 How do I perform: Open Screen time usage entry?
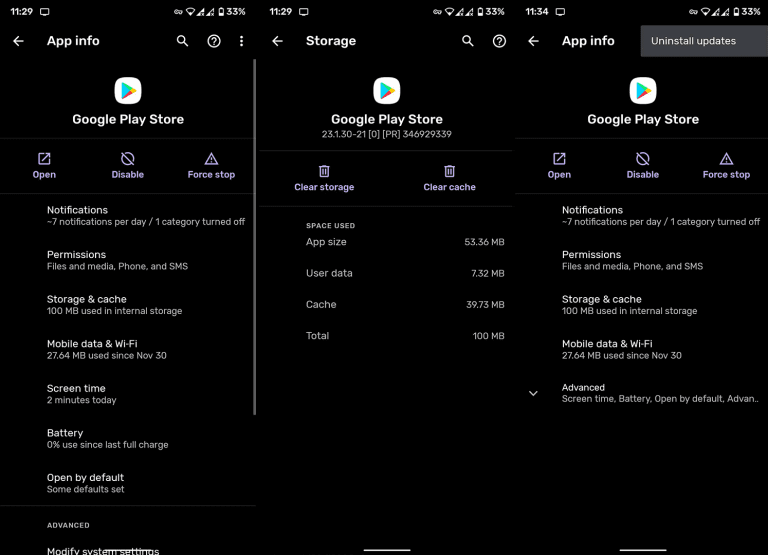pyautogui.click(x=82, y=393)
